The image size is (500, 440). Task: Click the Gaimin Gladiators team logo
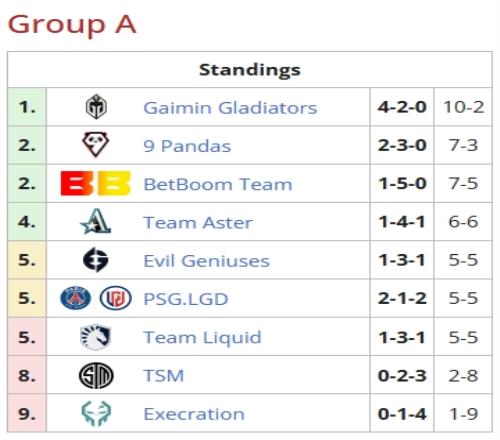click(96, 107)
